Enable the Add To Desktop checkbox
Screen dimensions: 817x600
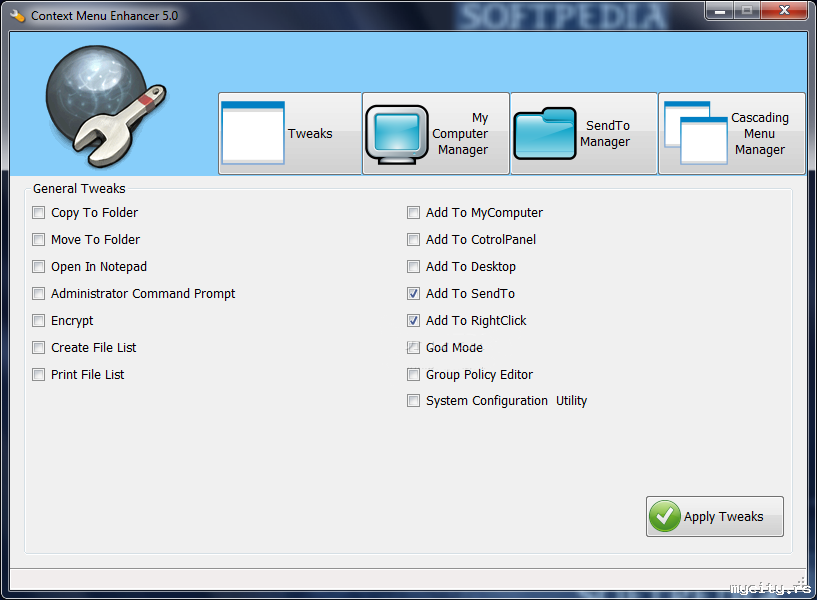pyautogui.click(x=413, y=267)
